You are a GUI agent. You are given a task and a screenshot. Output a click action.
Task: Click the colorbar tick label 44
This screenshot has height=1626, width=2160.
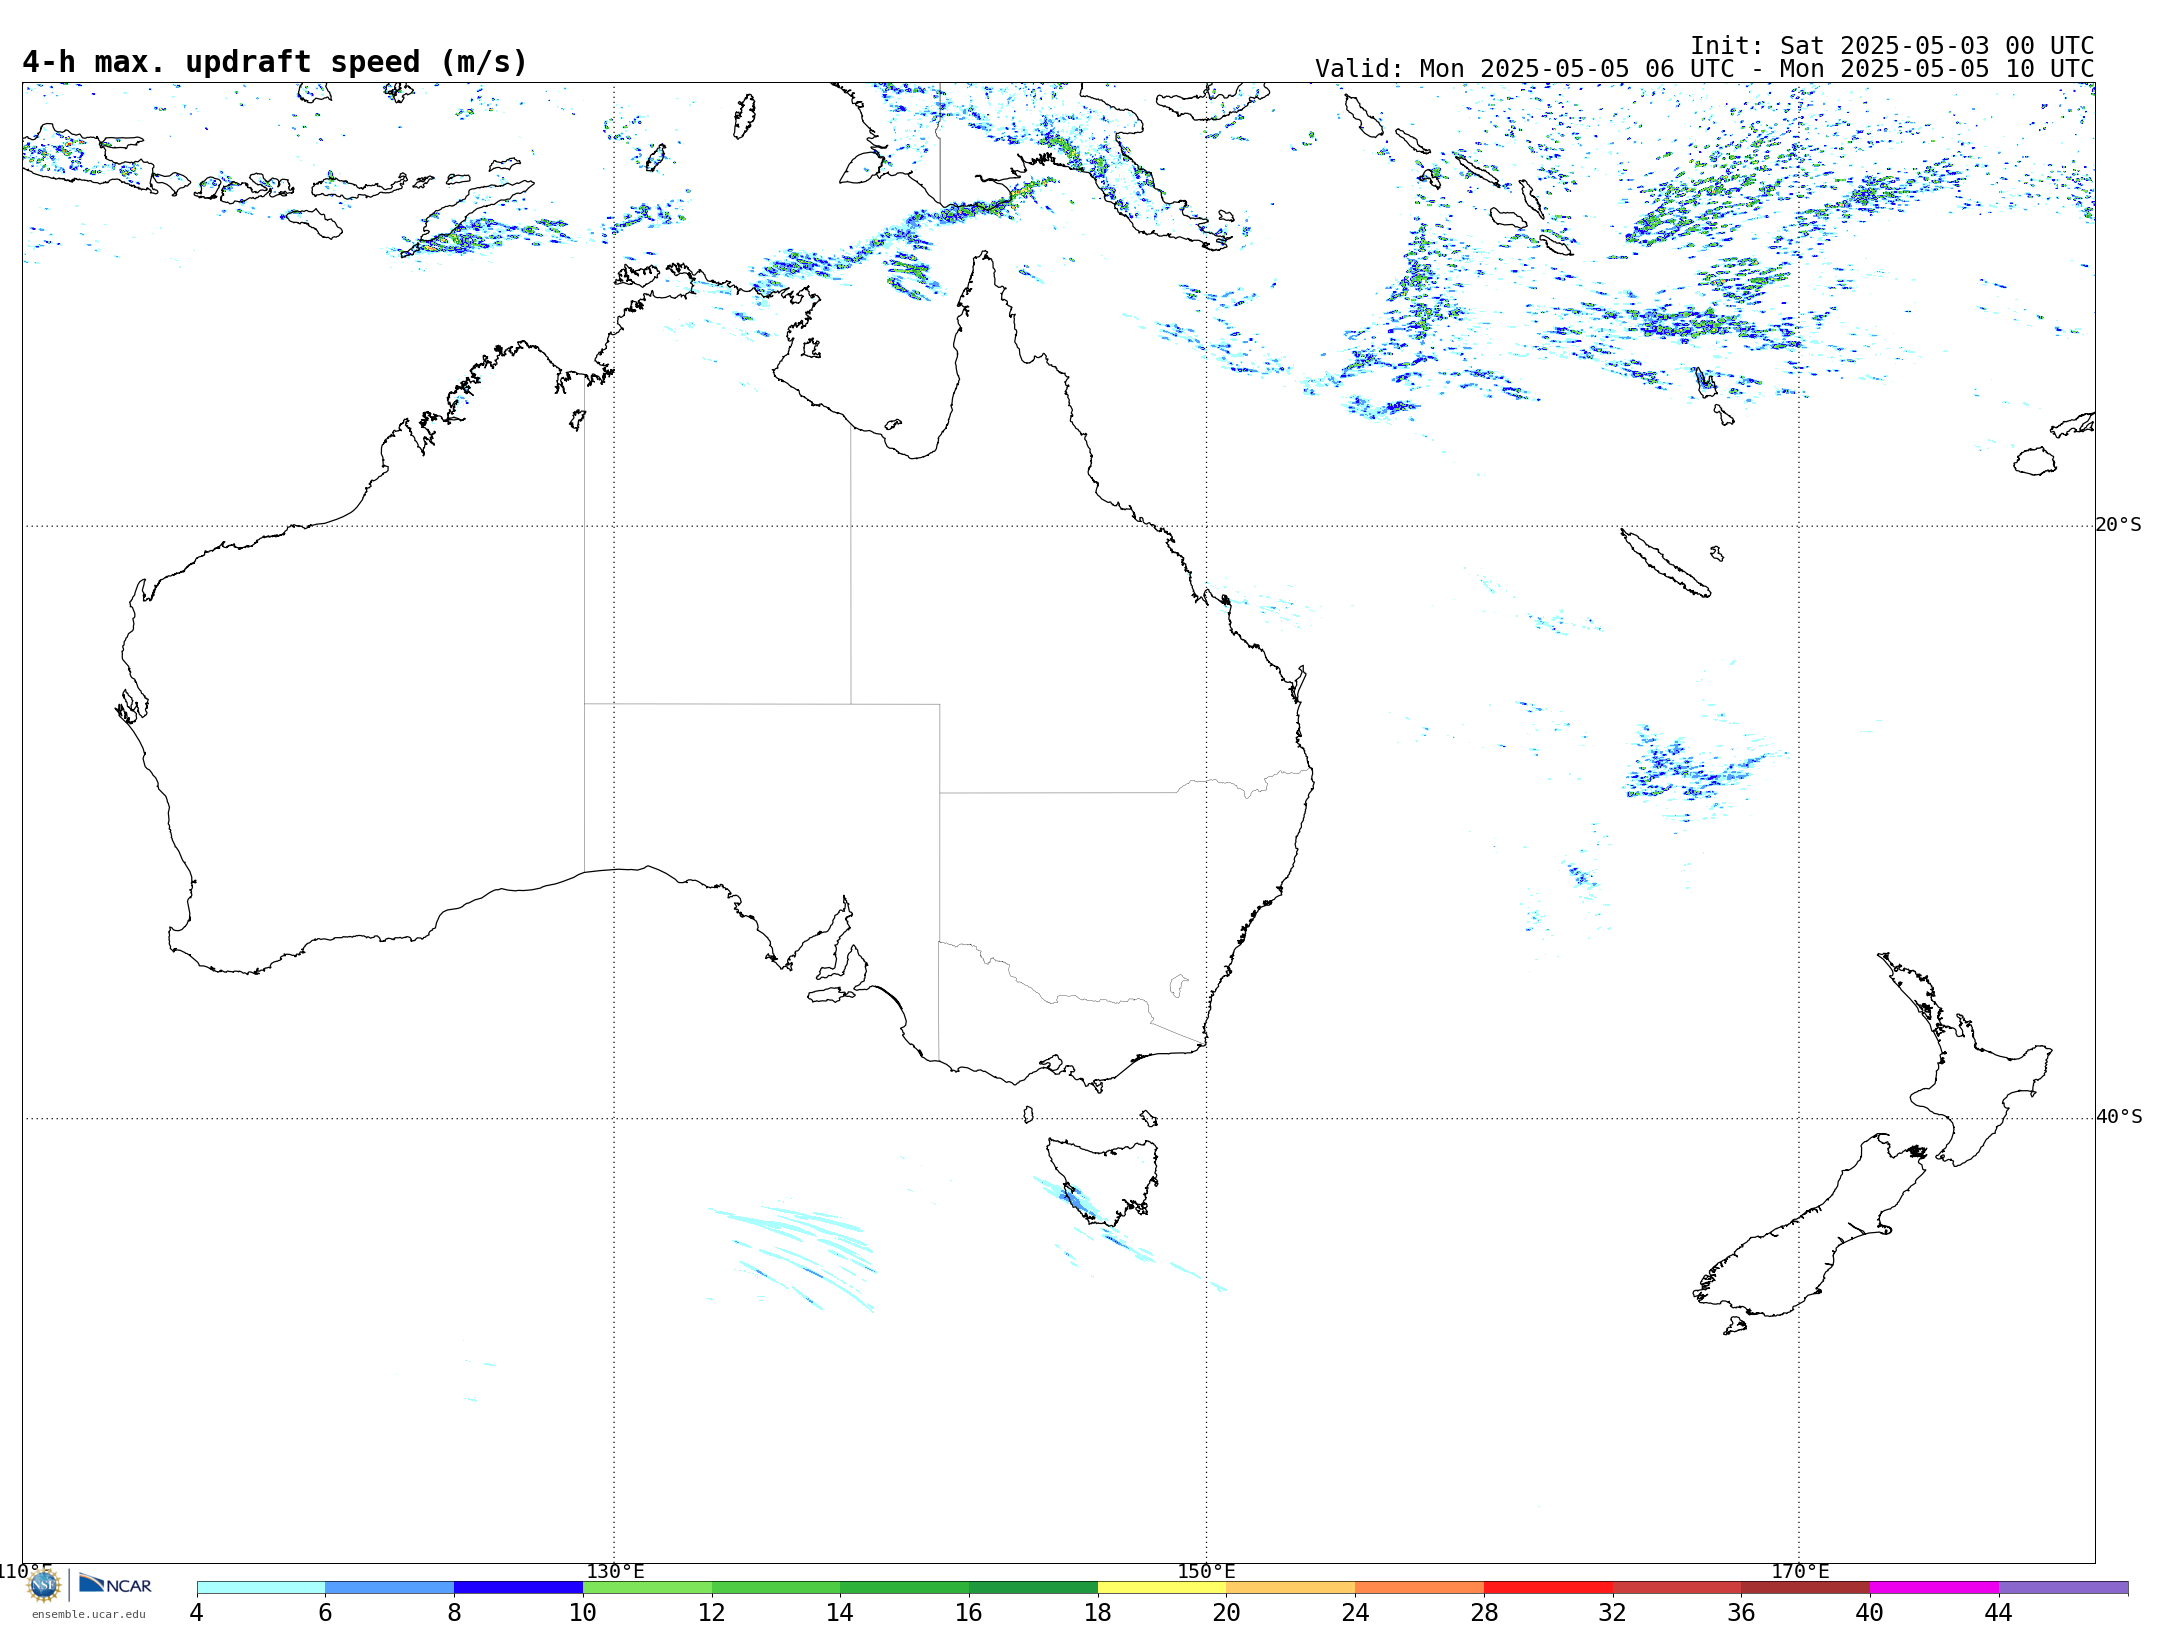(x=1999, y=1612)
